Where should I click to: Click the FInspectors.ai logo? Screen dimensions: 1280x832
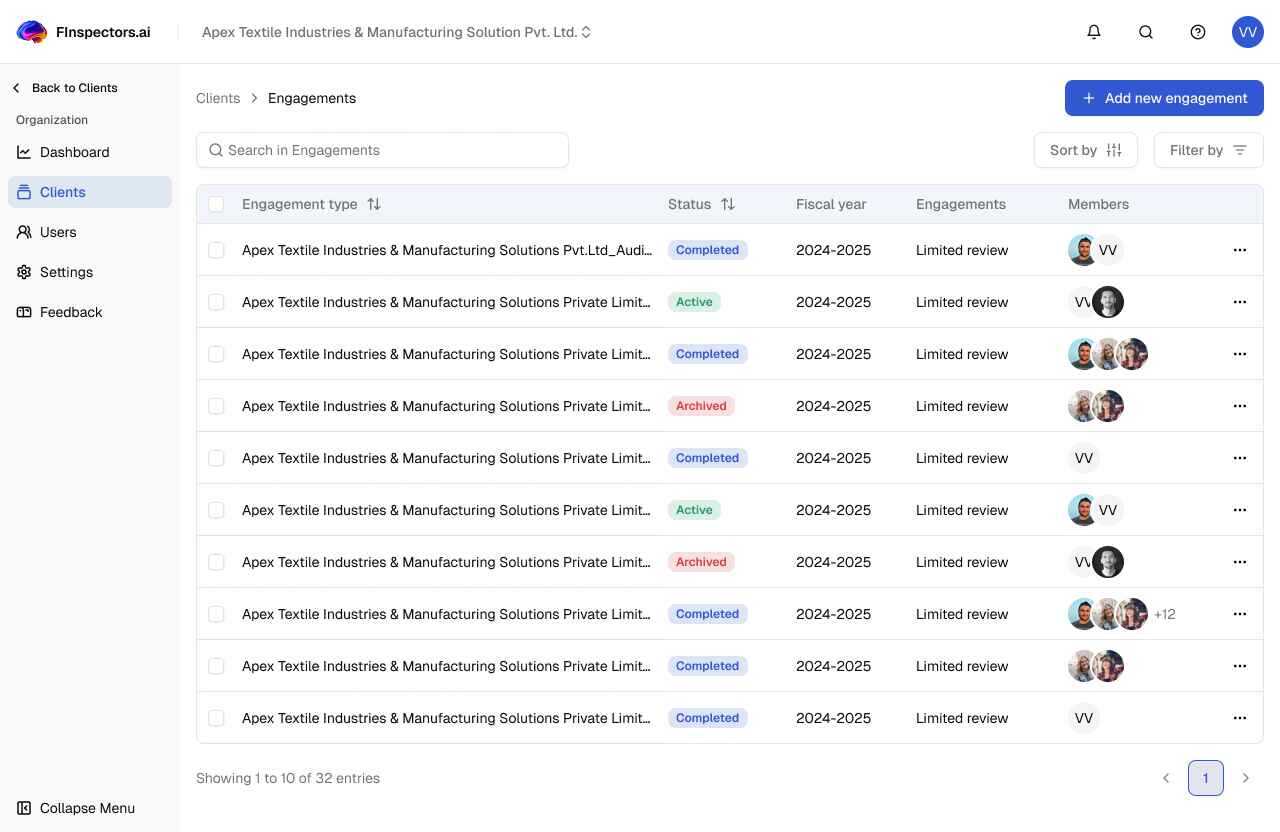[x=84, y=32]
